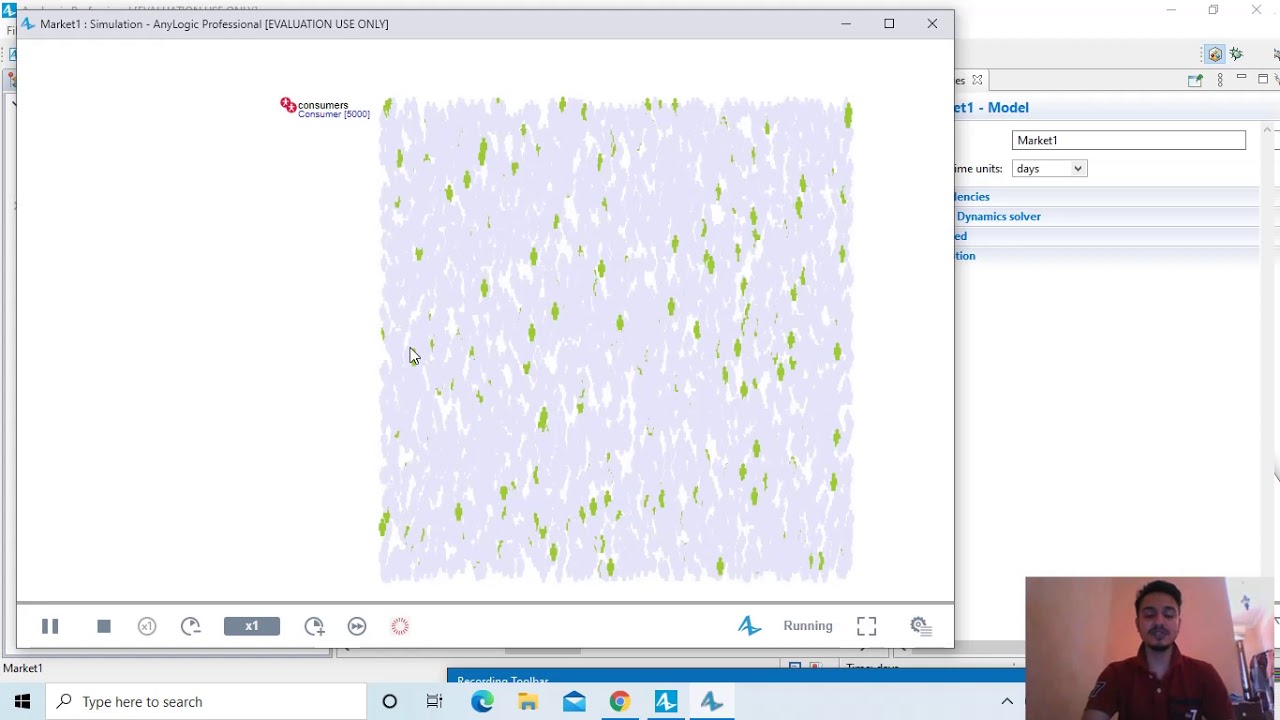
Task: Open File Explorer from the taskbar
Action: tap(528, 702)
